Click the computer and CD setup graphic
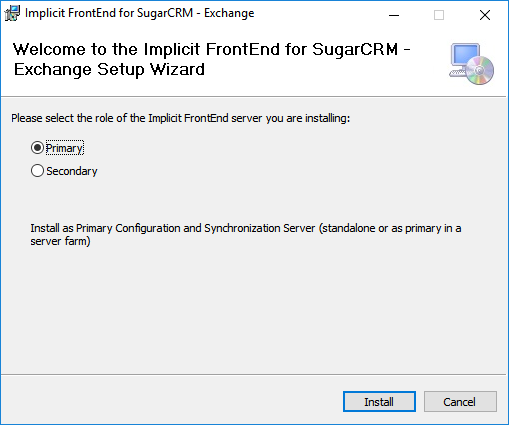The height and width of the screenshot is (425, 509). click(471, 64)
